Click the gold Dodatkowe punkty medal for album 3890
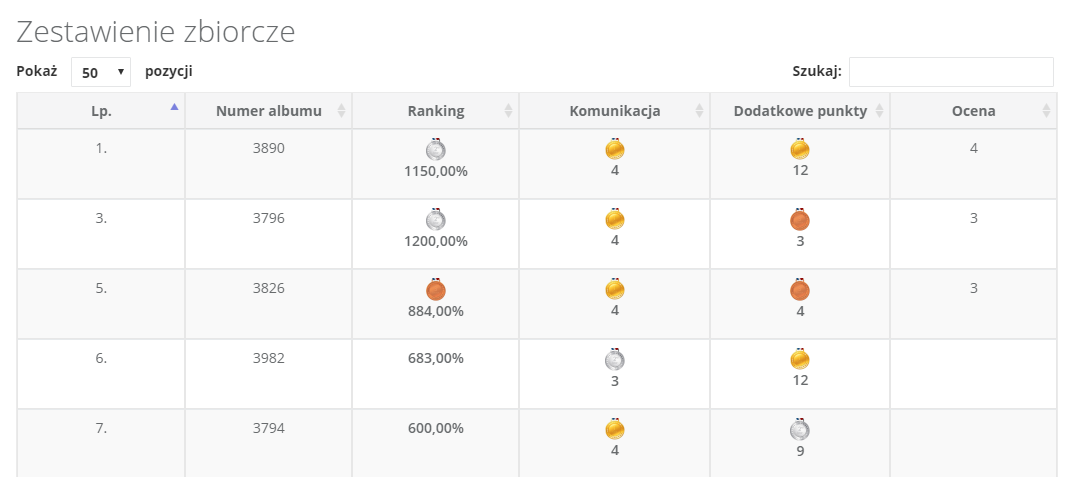 pyautogui.click(x=800, y=149)
